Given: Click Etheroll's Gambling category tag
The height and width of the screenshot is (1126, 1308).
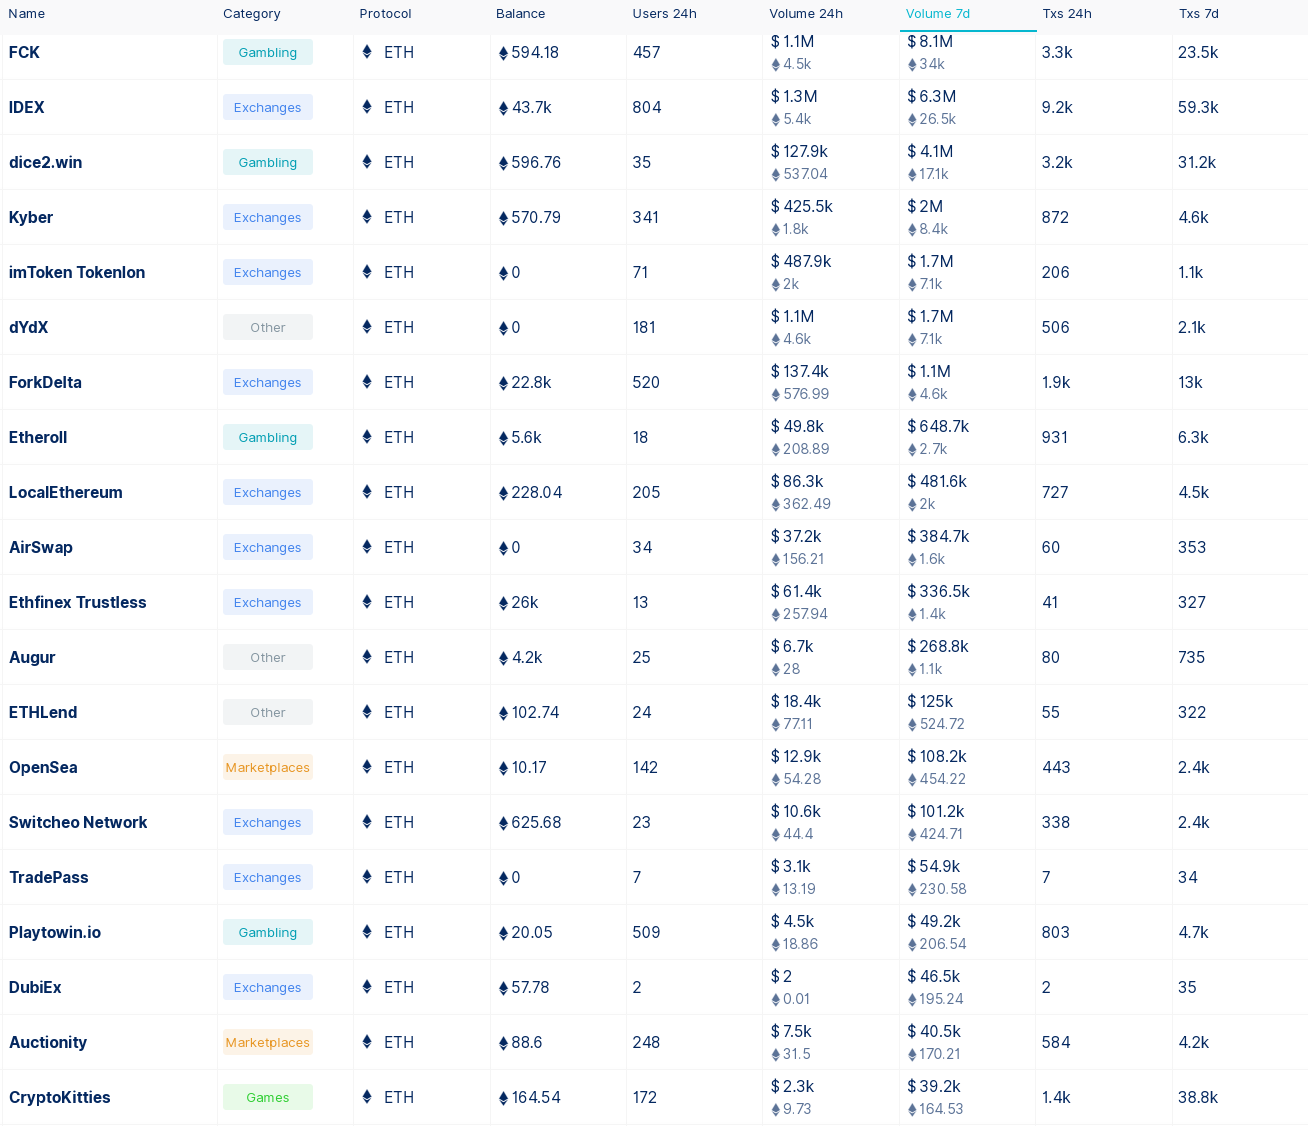Looking at the screenshot, I should pos(268,437).
